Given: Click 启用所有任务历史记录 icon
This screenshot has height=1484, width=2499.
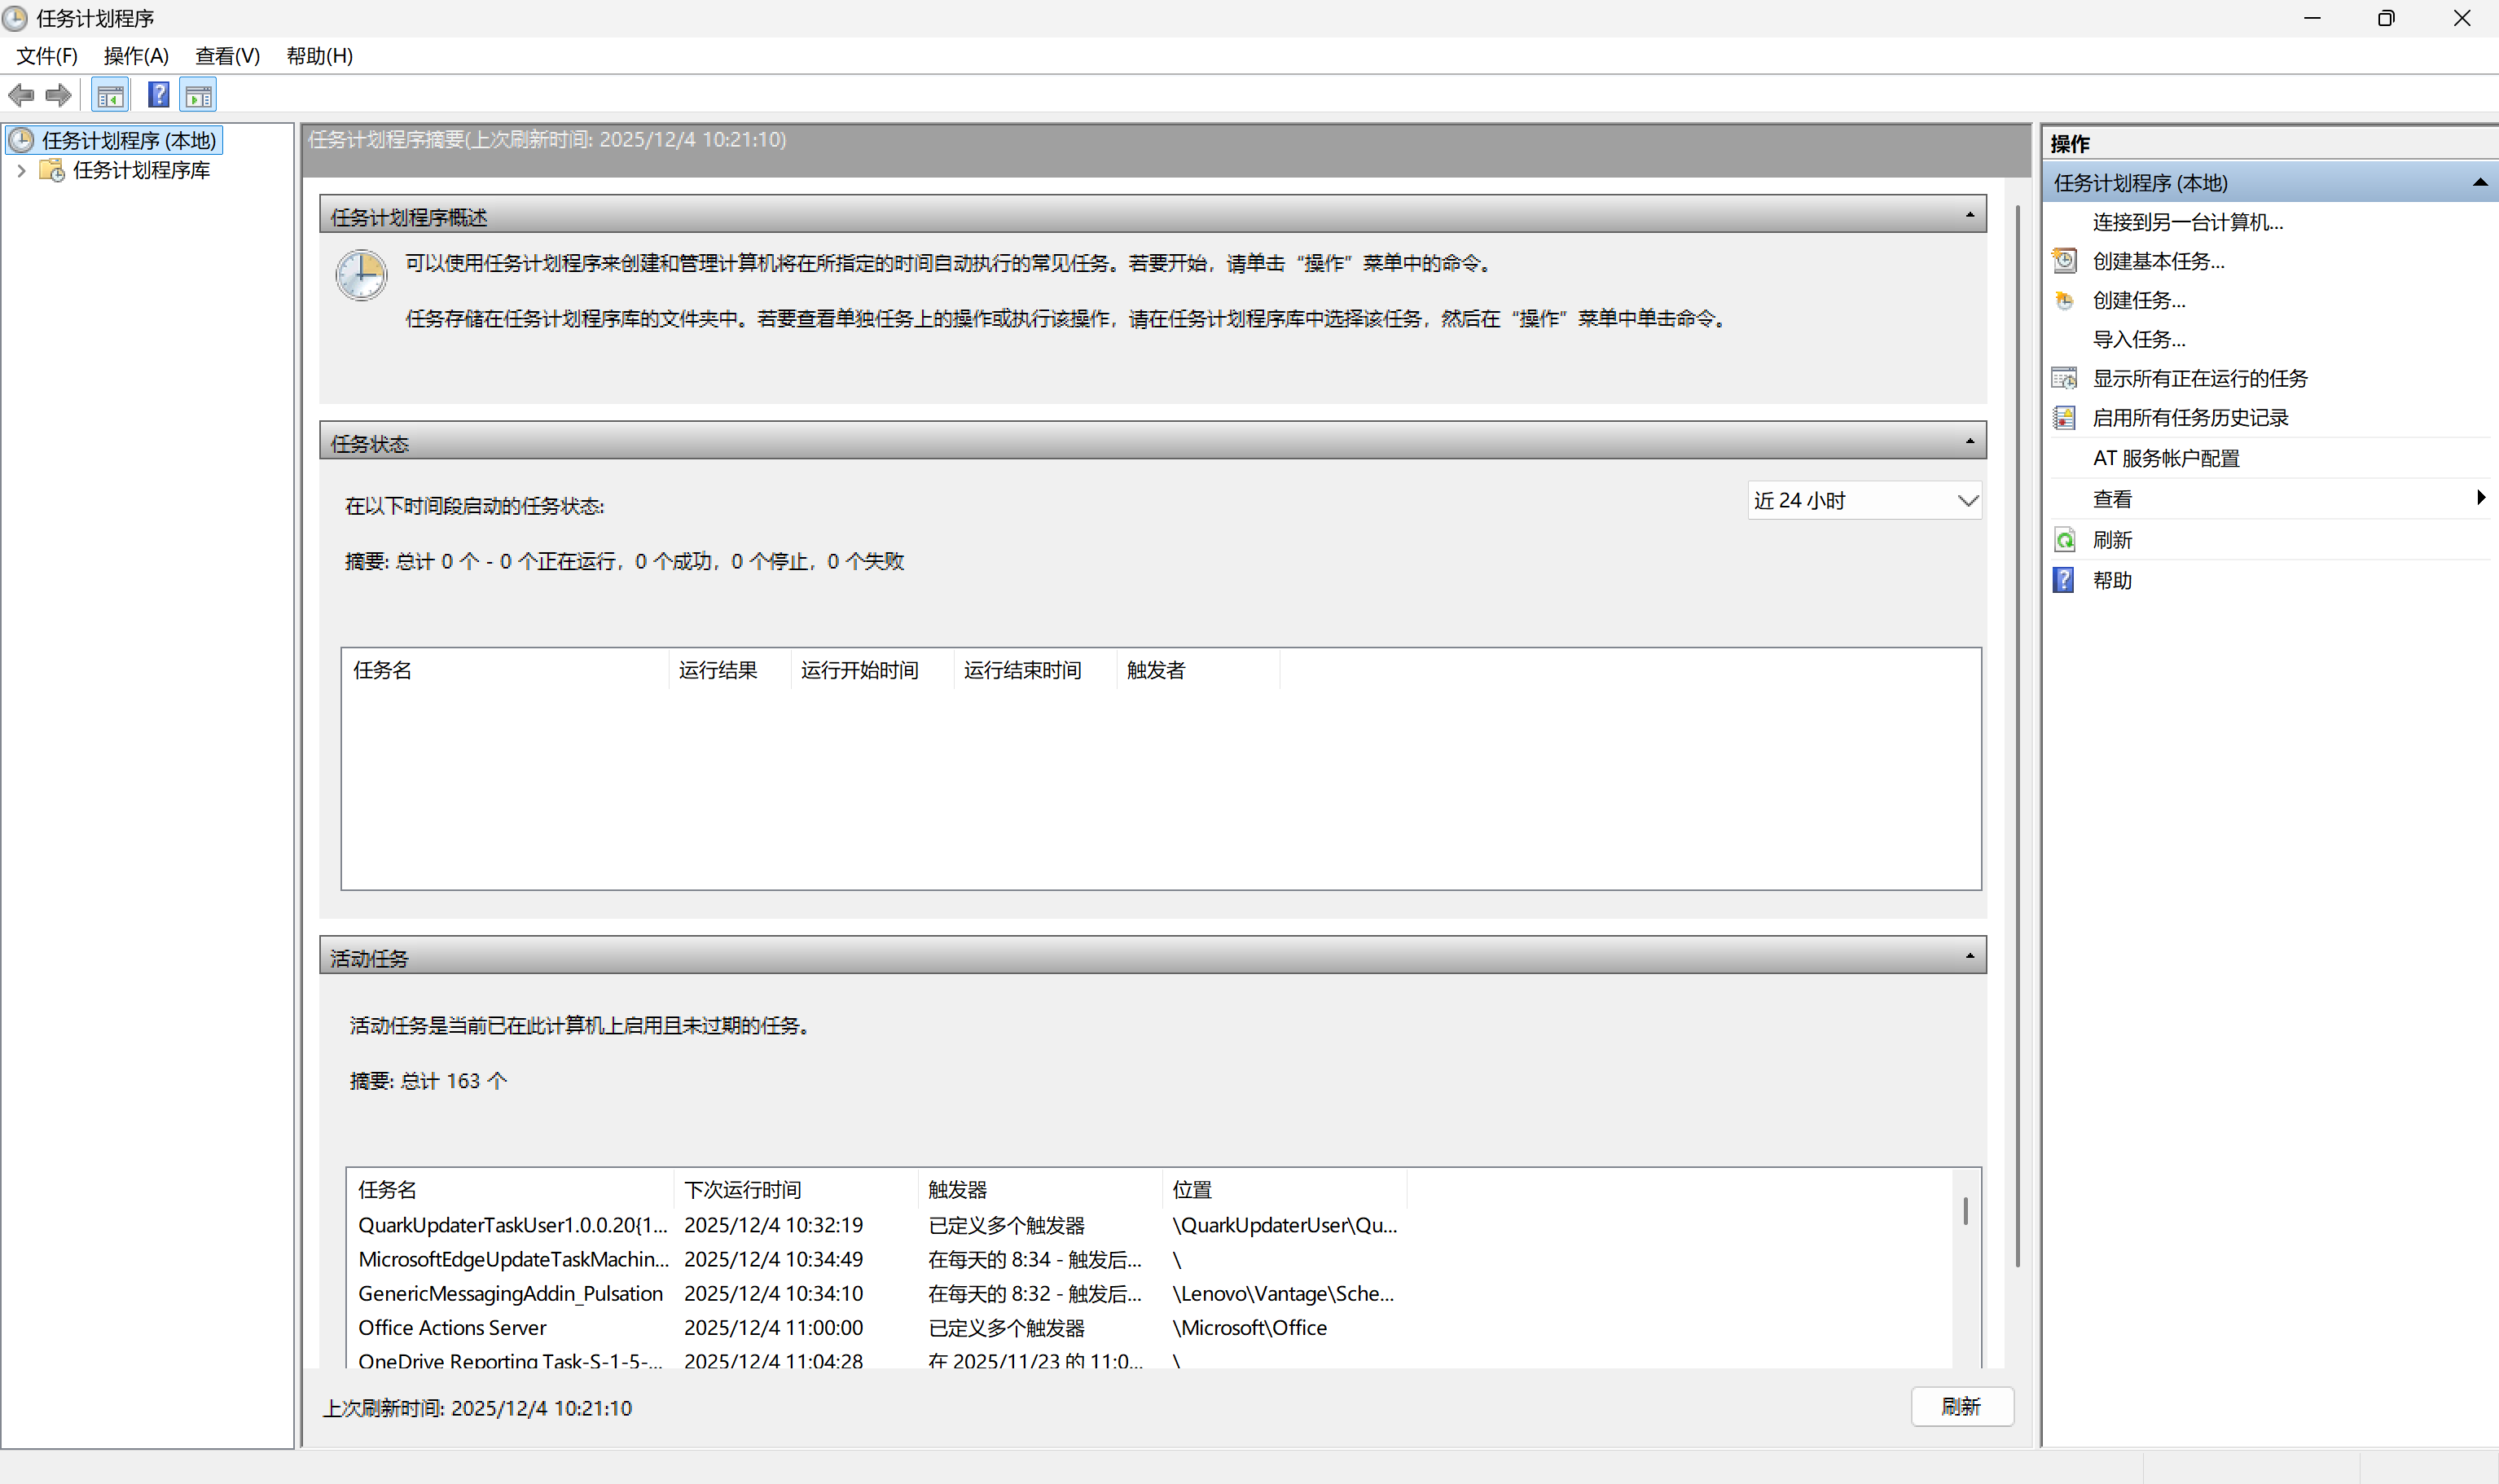Looking at the screenshot, I should (x=2064, y=417).
